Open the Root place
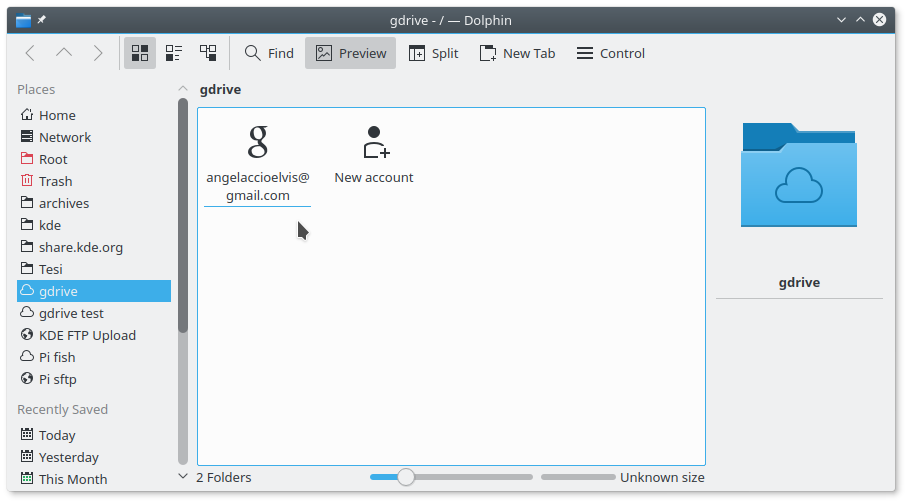This screenshot has height=504, width=908. click(x=94, y=159)
